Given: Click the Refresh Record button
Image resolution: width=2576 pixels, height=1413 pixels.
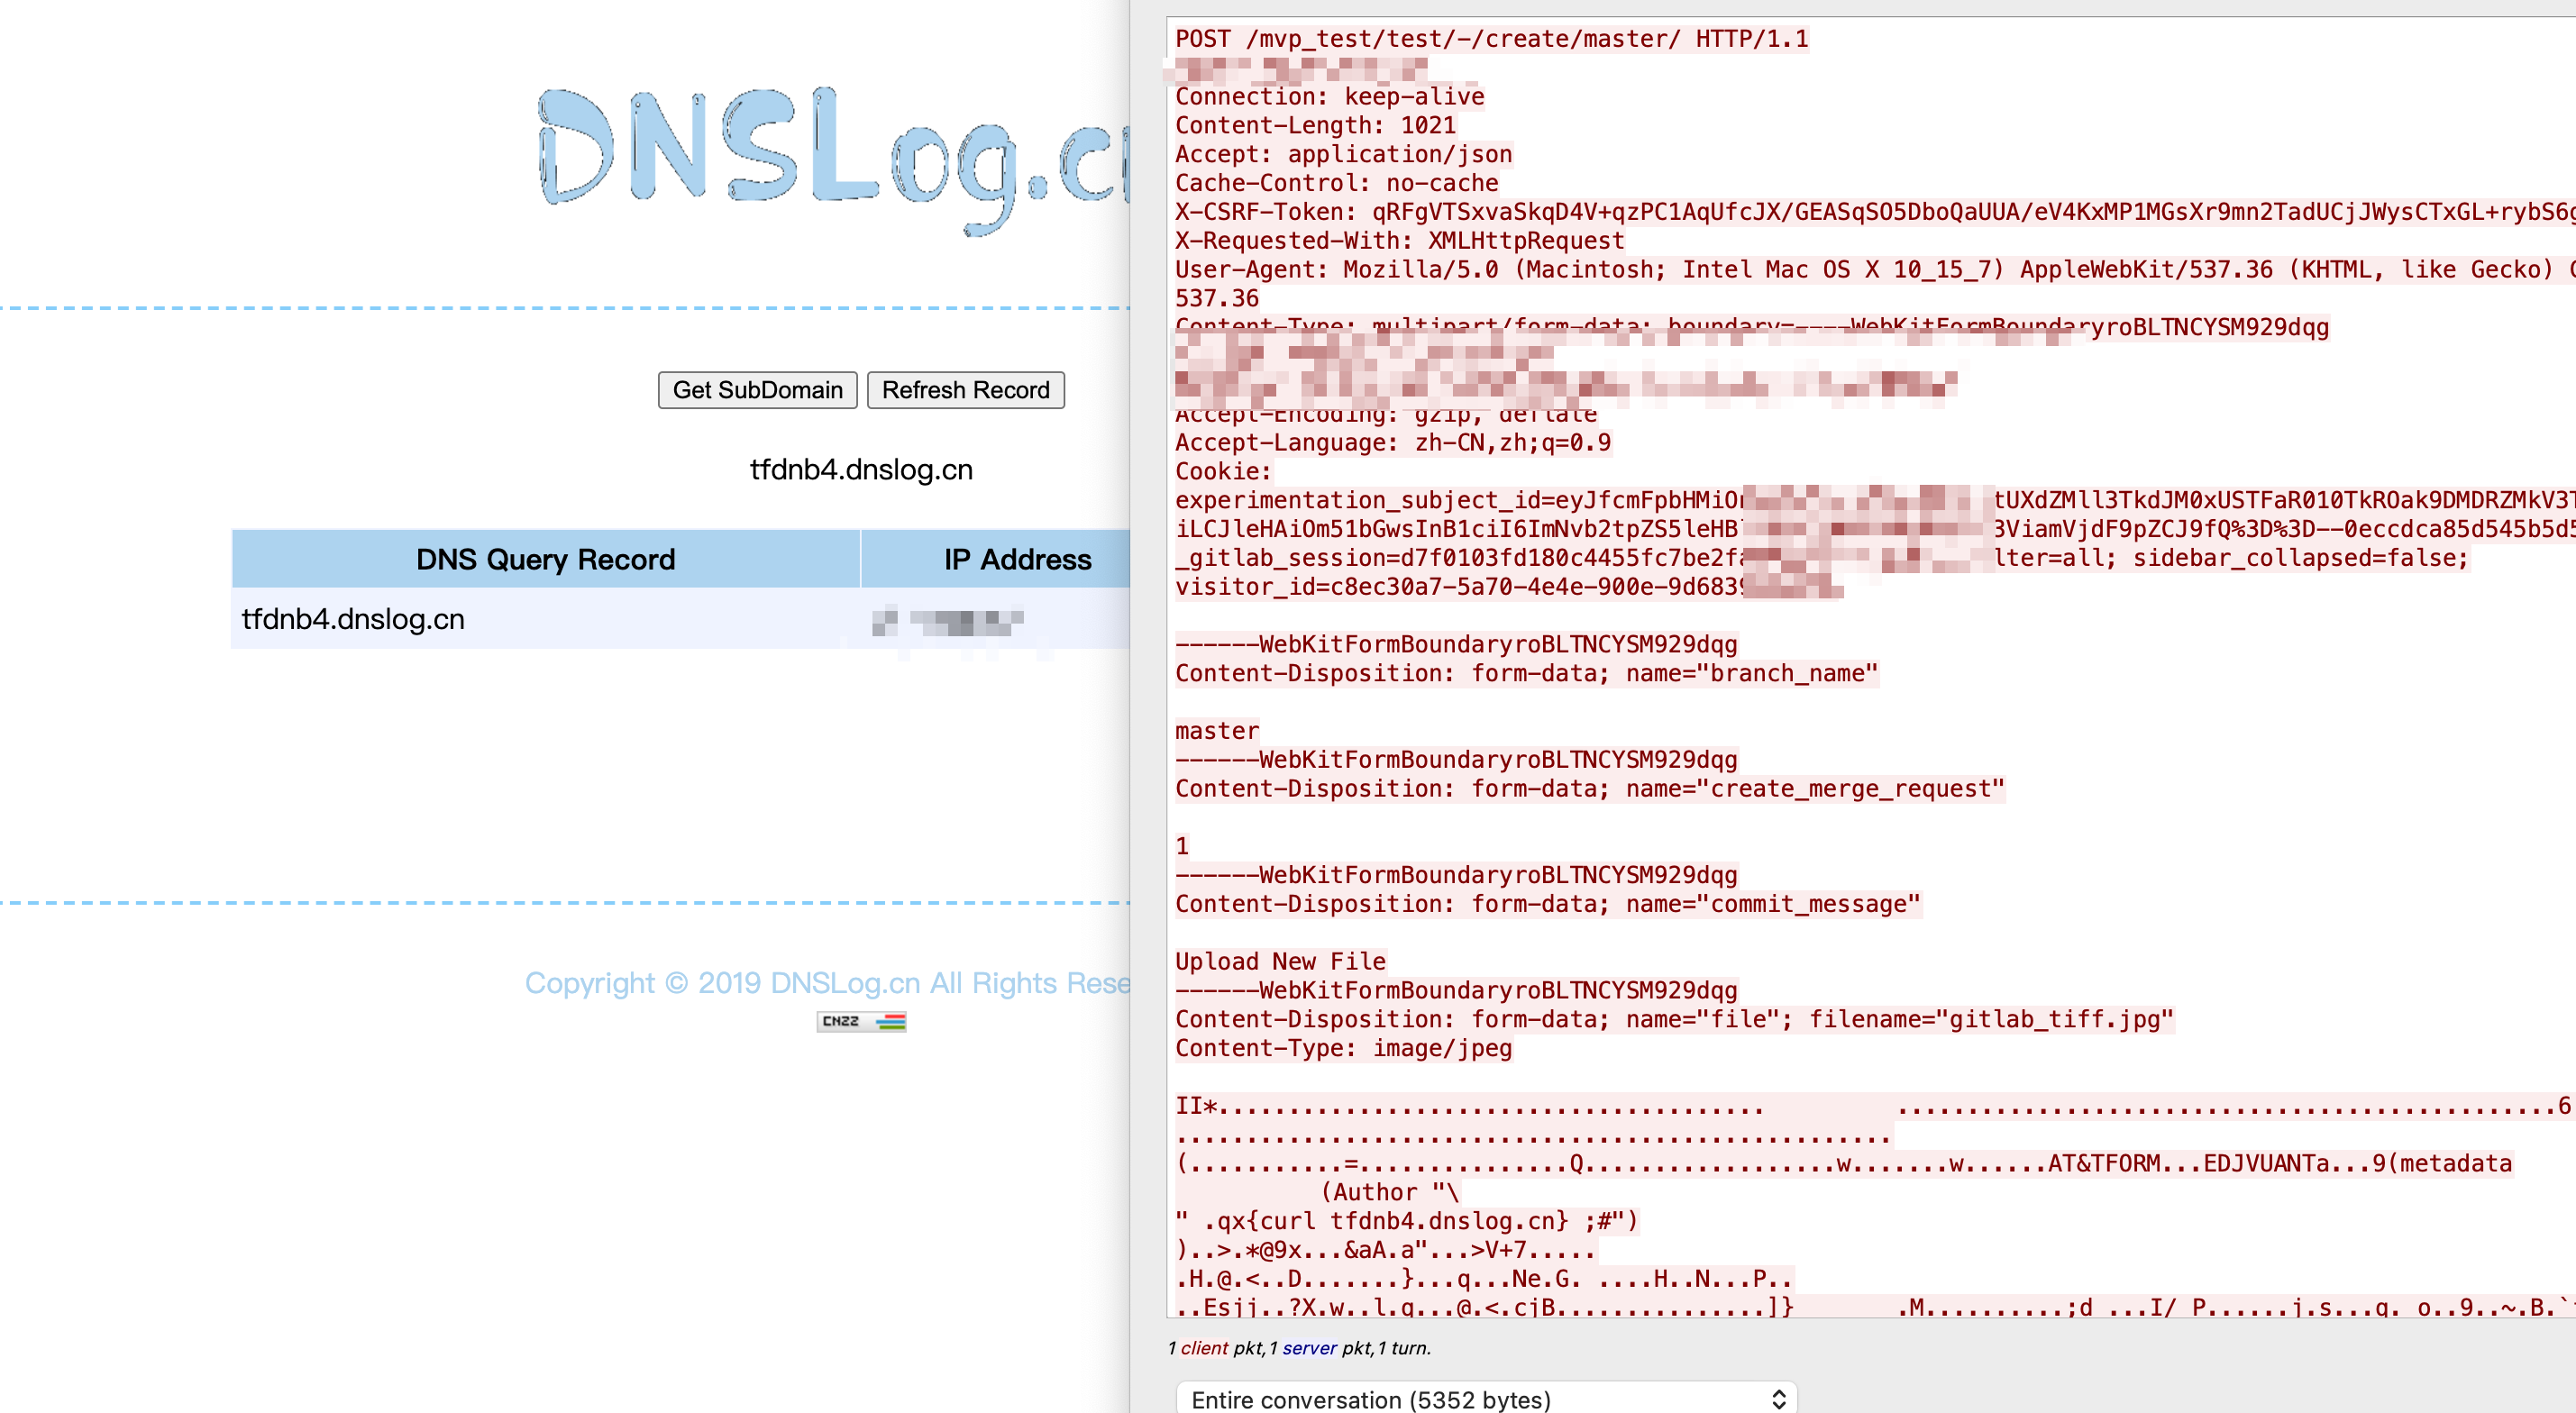Looking at the screenshot, I should (965, 390).
